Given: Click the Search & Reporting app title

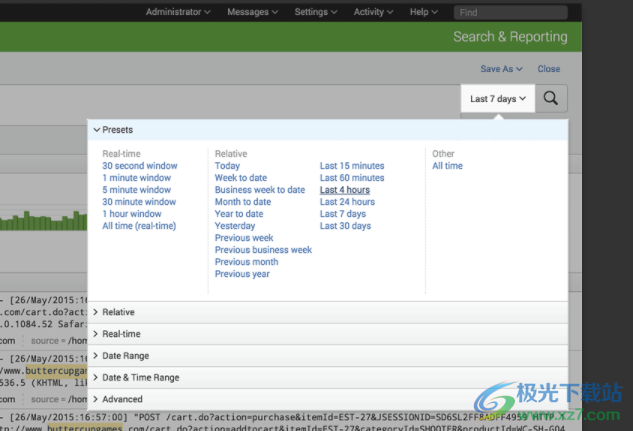Looking at the screenshot, I should pos(510,37).
